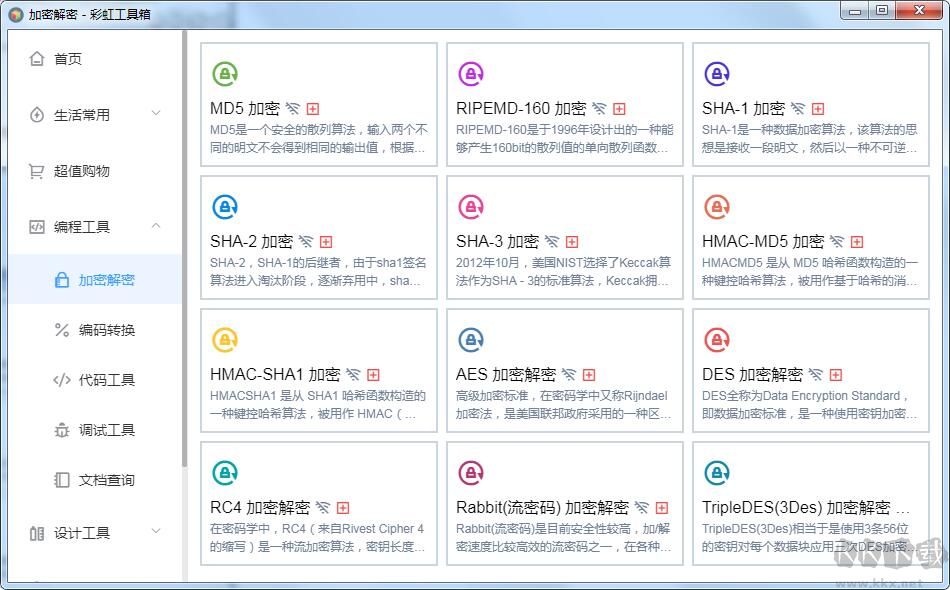This screenshot has width=950, height=590.
Task: Select the MD5 加密 green lock icon
Action: pyautogui.click(x=224, y=72)
